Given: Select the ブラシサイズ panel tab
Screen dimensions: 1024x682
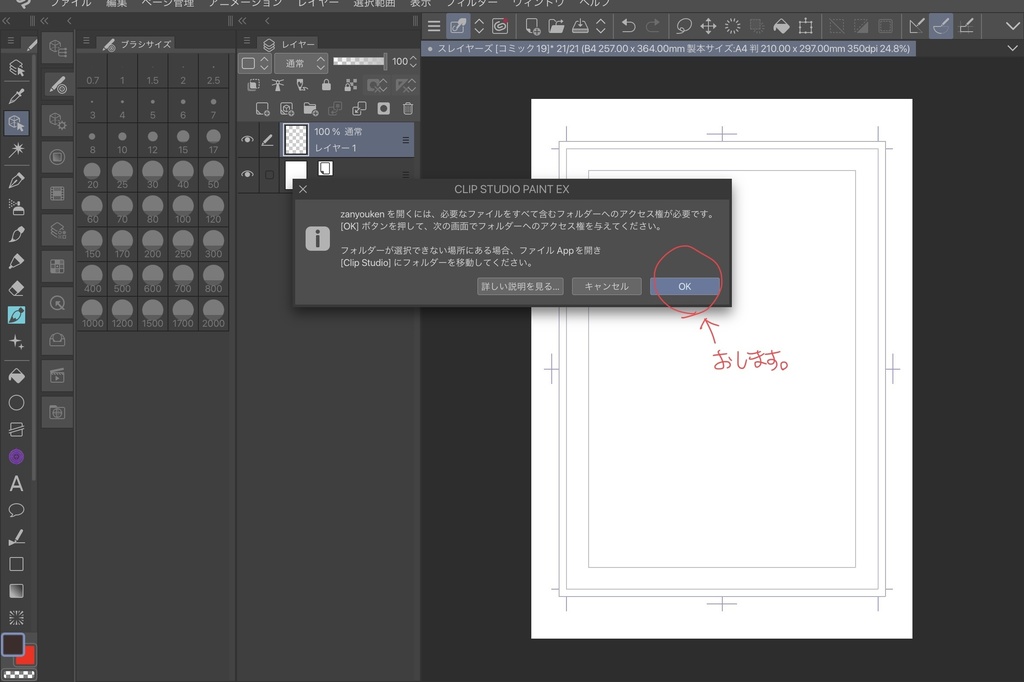Looking at the screenshot, I should [x=137, y=44].
